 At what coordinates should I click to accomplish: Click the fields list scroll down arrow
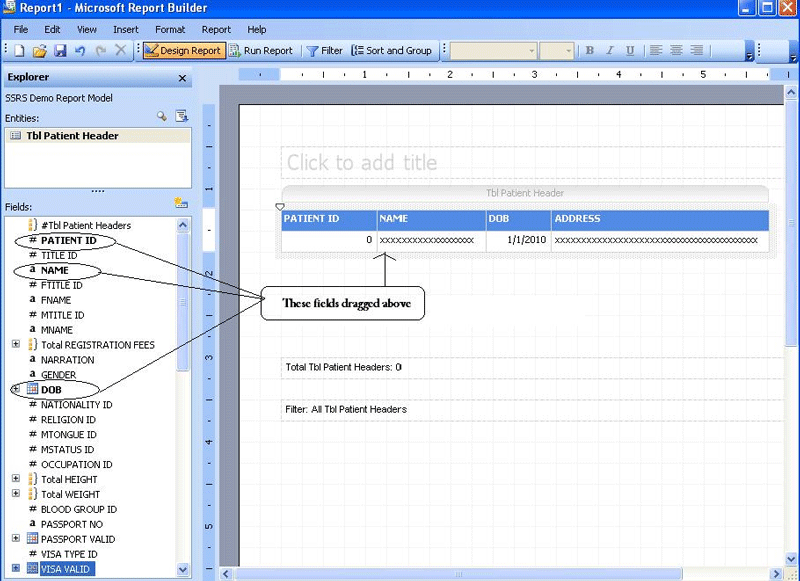[183, 569]
